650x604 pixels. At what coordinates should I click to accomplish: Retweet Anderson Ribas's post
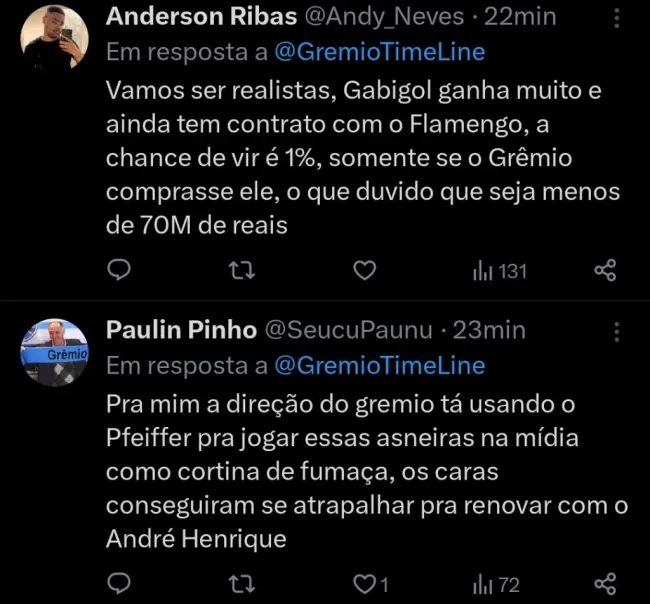tap(241, 270)
